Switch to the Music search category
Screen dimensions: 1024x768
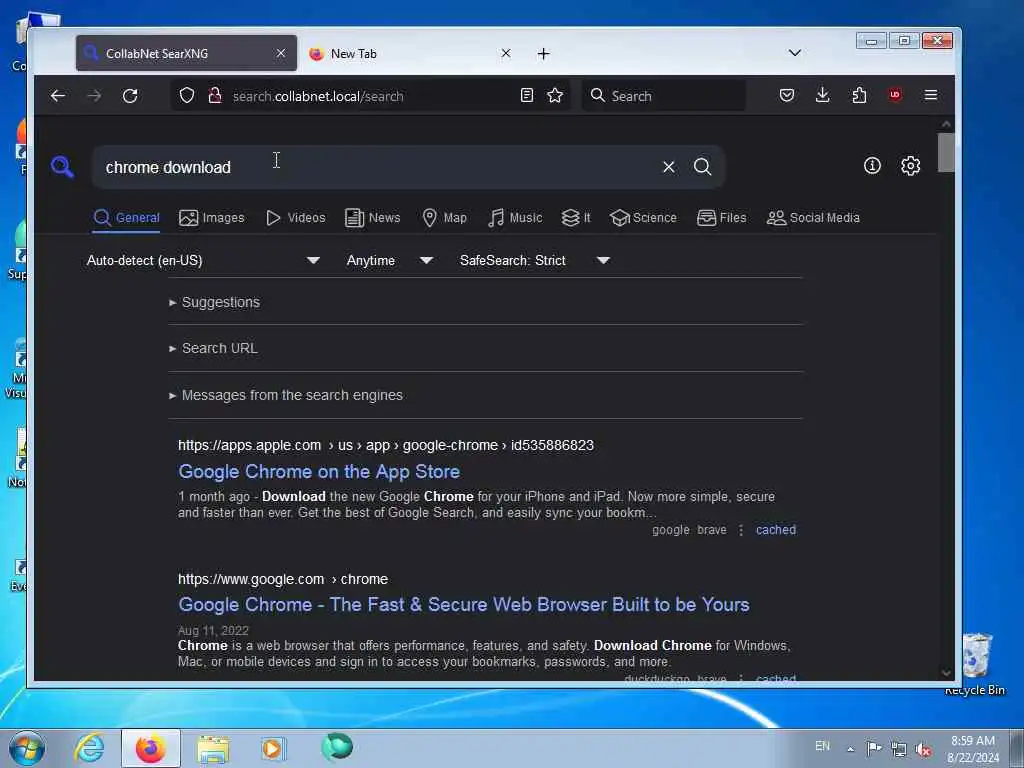point(515,217)
